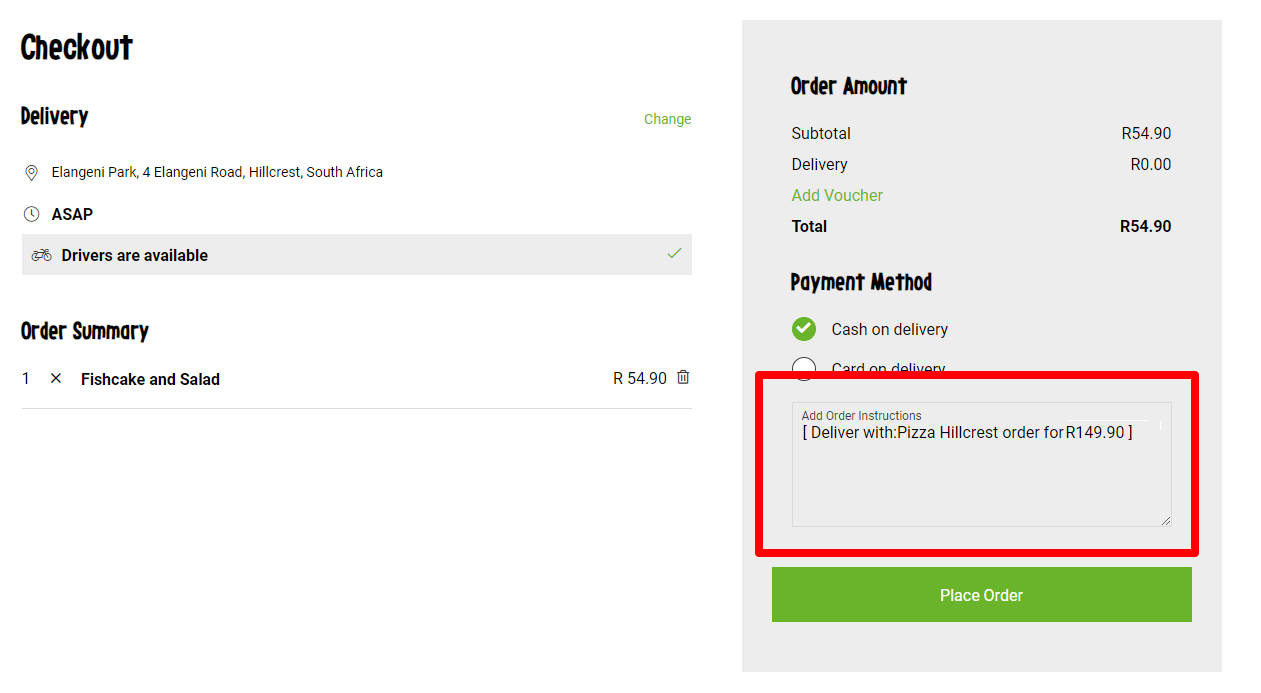This screenshot has width=1261, height=693.
Task: Click the R 54.90 item price
Action: (x=639, y=378)
